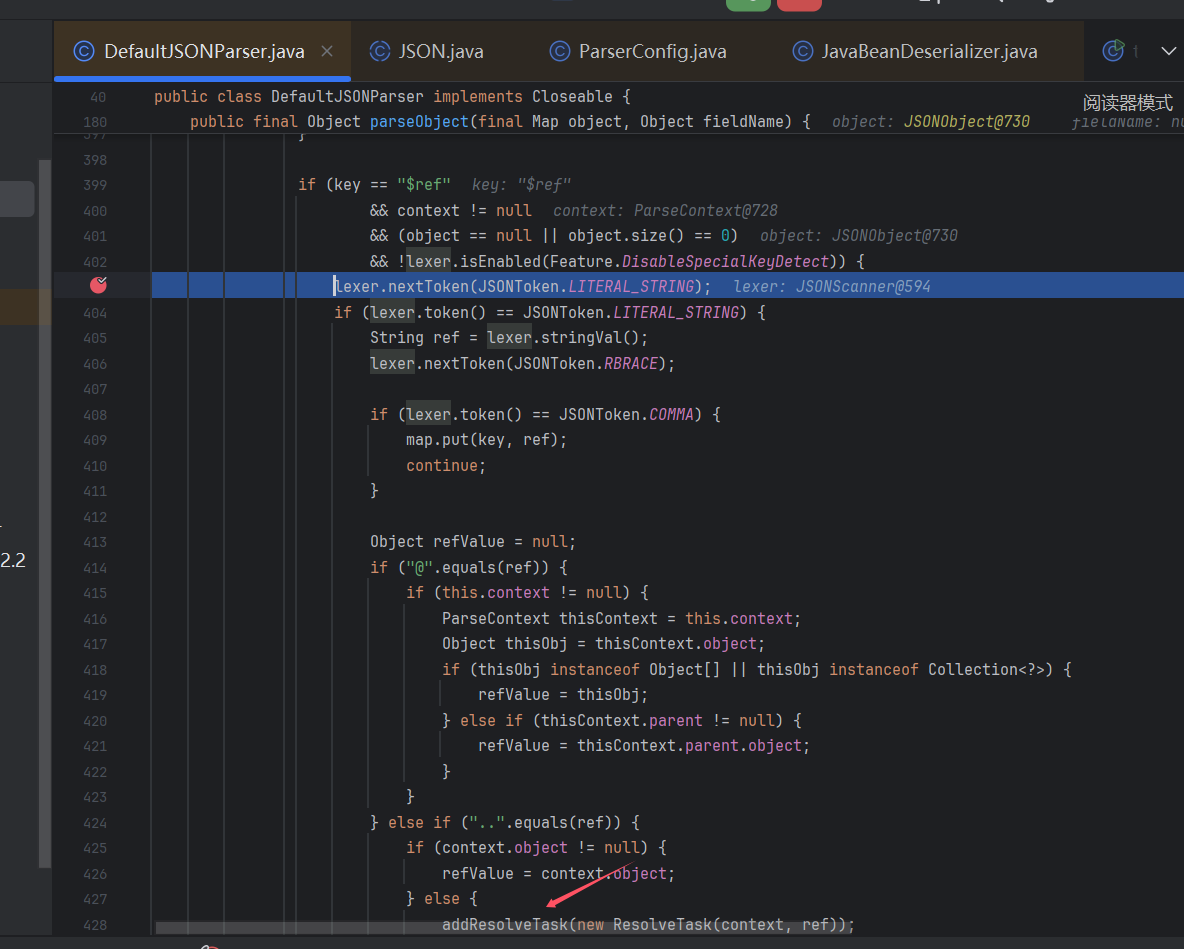Click gutter line number 428
1184x949 pixels.
click(x=95, y=925)
